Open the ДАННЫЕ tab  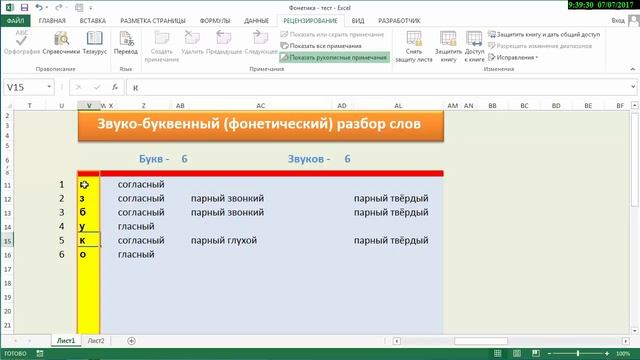[x=256, y=20]
